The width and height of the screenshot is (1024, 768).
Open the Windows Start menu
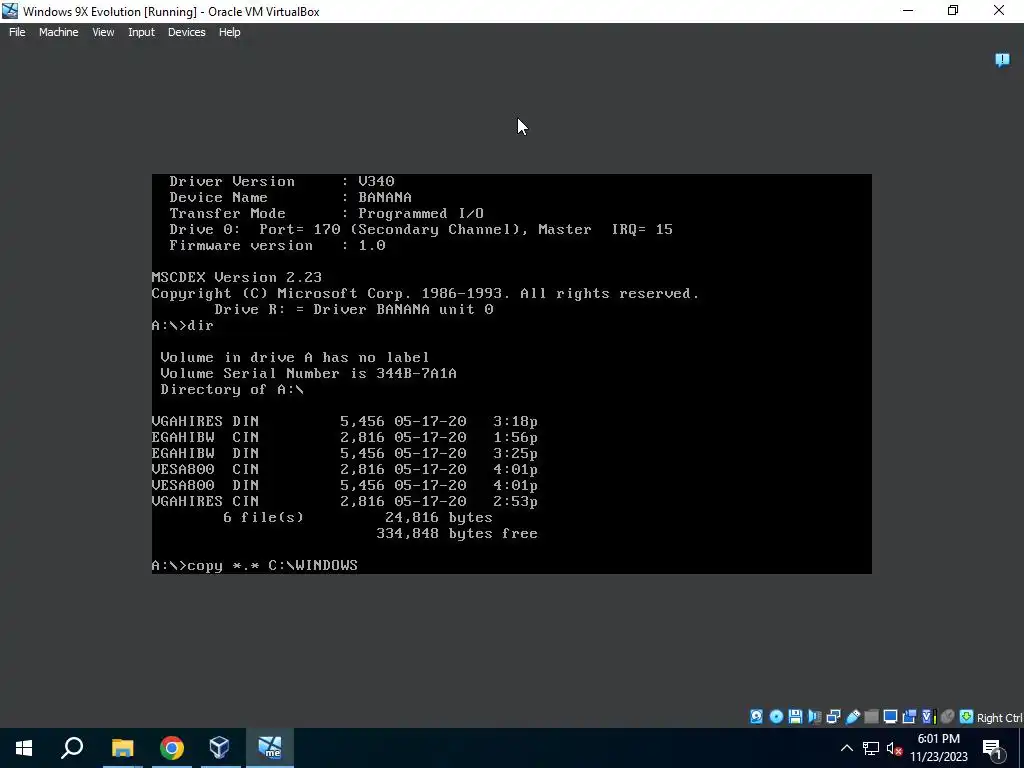tap(24, 748)
